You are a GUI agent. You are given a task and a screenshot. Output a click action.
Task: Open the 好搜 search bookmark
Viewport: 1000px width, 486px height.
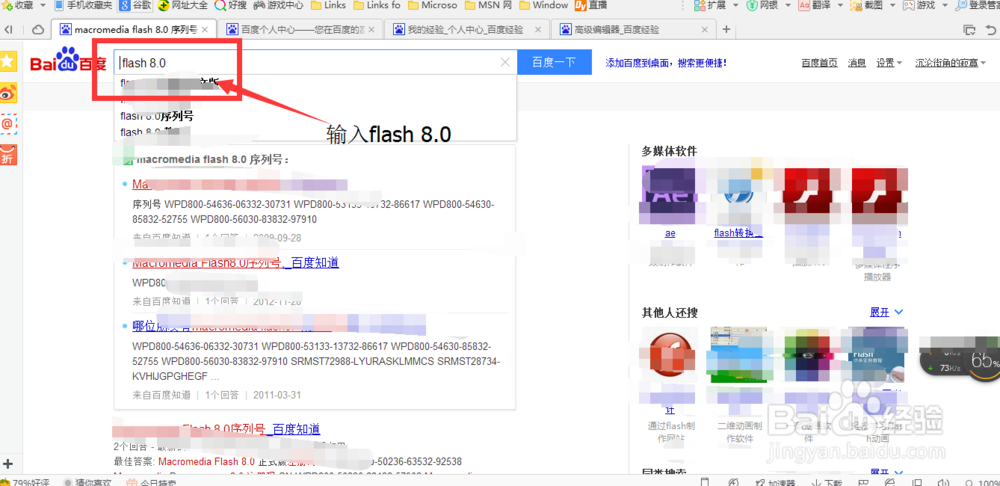tap(229, 5)
